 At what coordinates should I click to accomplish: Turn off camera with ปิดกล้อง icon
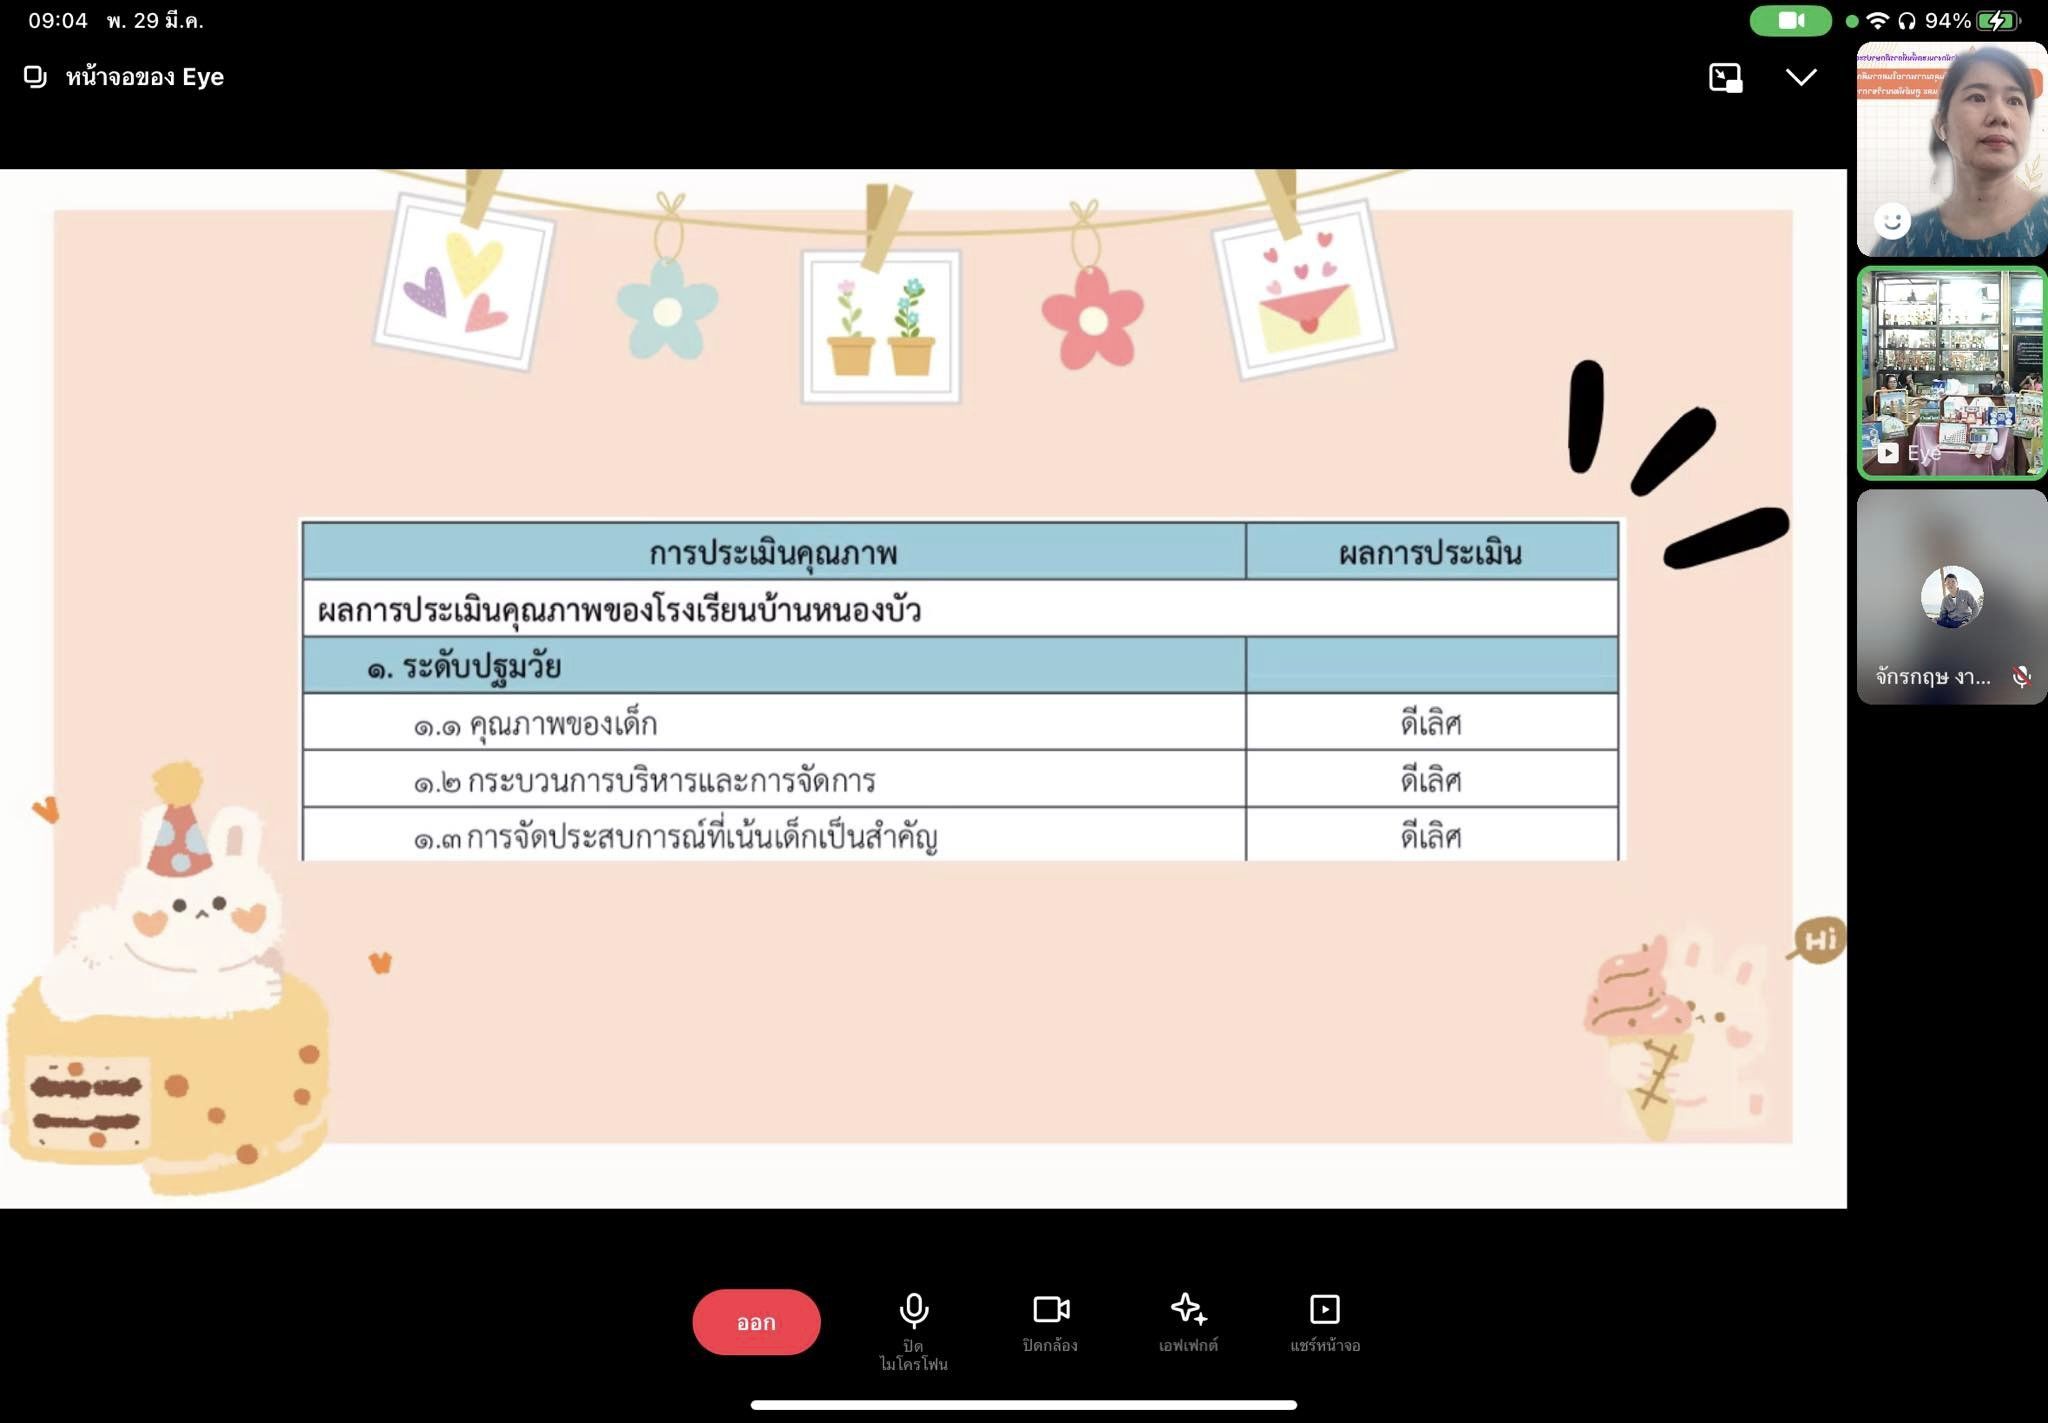pos(1050,1310)
